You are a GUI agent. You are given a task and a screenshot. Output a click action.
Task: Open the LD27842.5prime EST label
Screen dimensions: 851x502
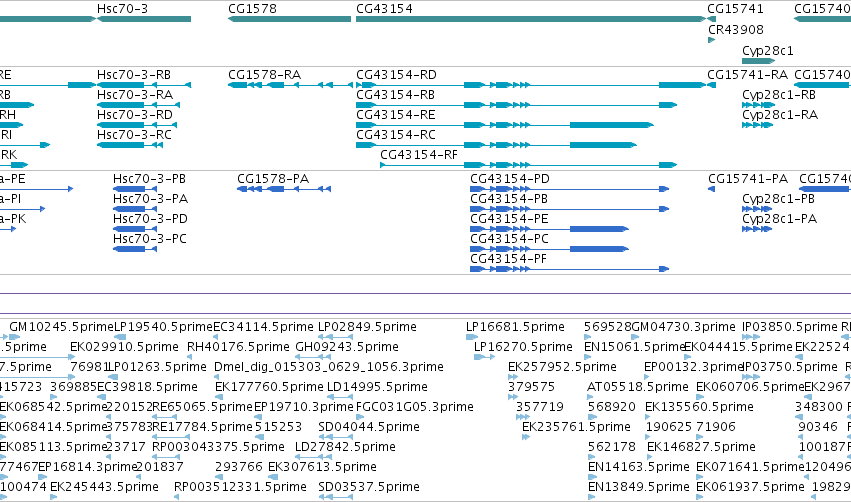[x=345, y=447]
